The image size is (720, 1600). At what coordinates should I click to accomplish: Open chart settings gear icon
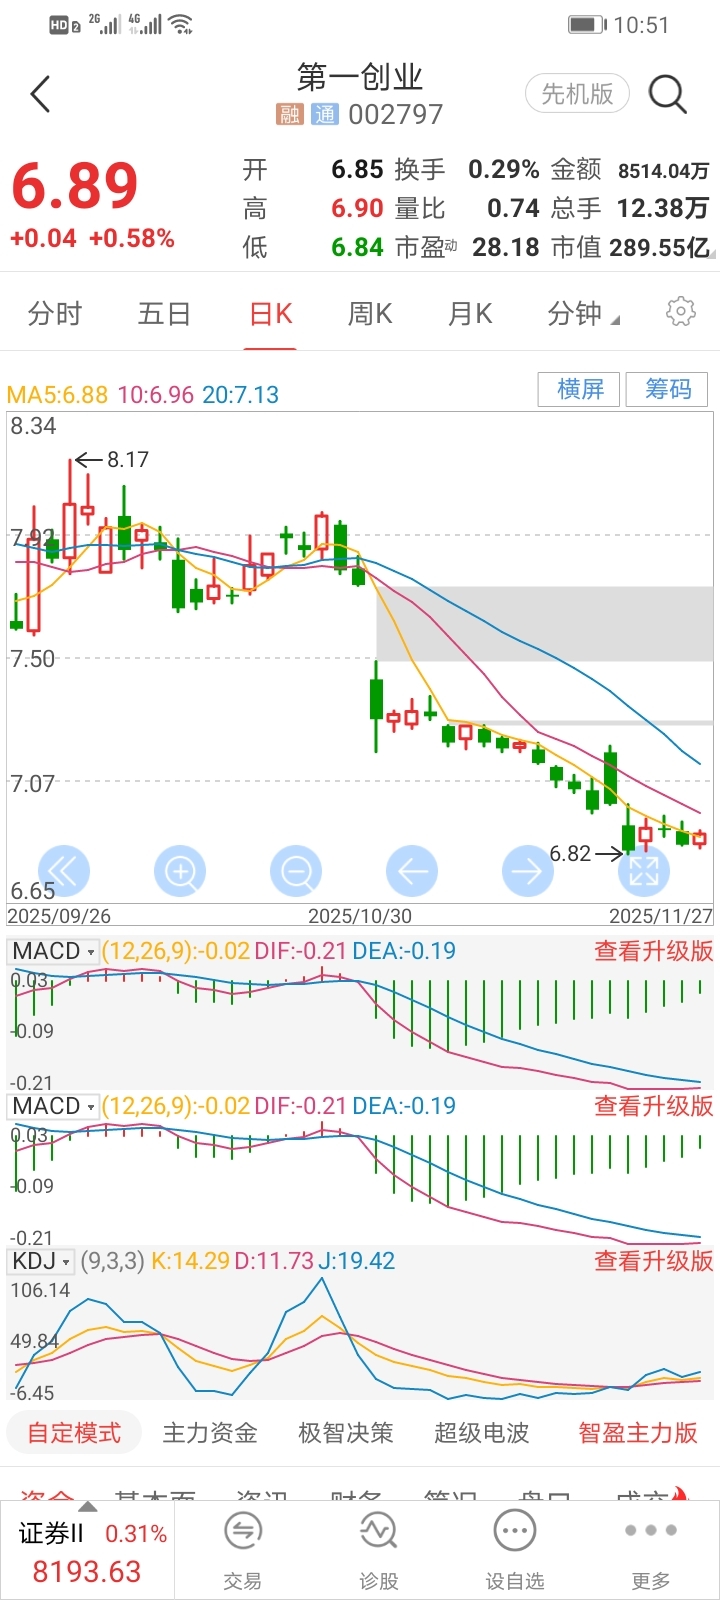tap(680, 312)
